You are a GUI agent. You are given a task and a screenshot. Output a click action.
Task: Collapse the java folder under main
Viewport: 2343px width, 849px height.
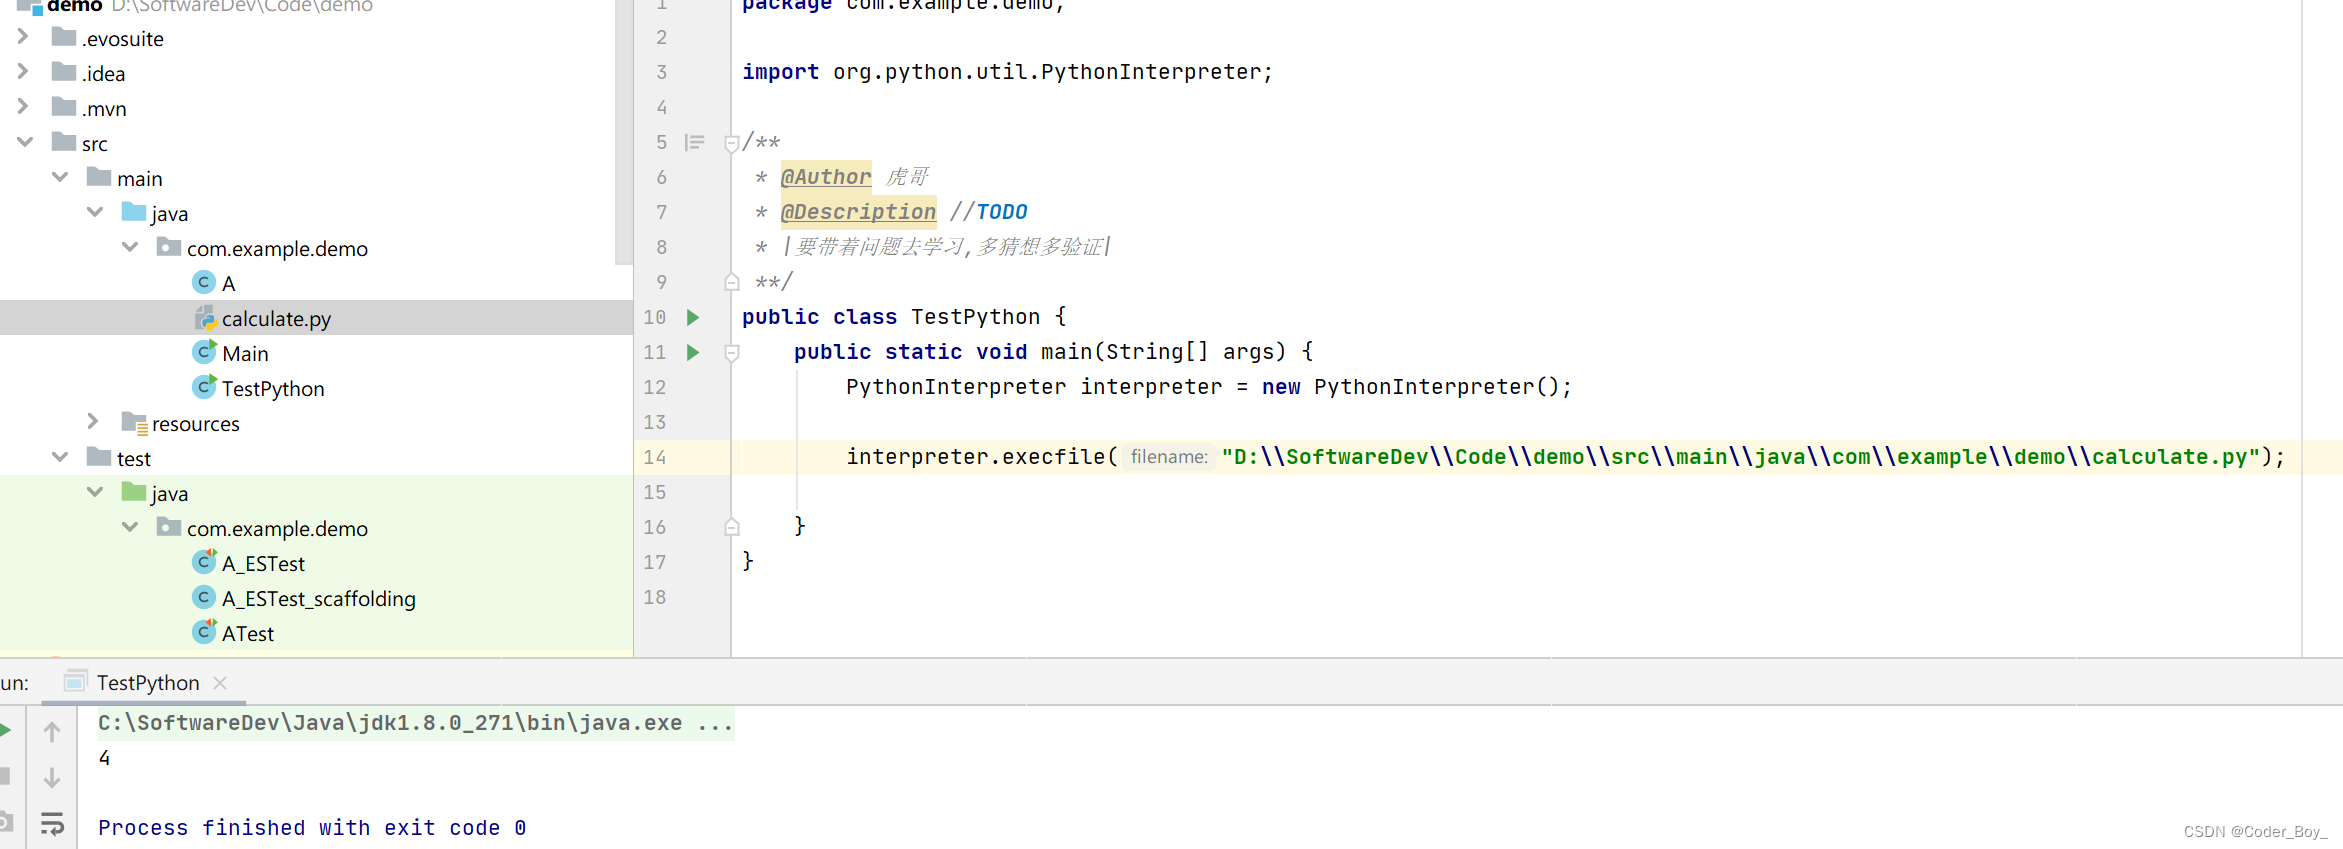pos(95,212)
